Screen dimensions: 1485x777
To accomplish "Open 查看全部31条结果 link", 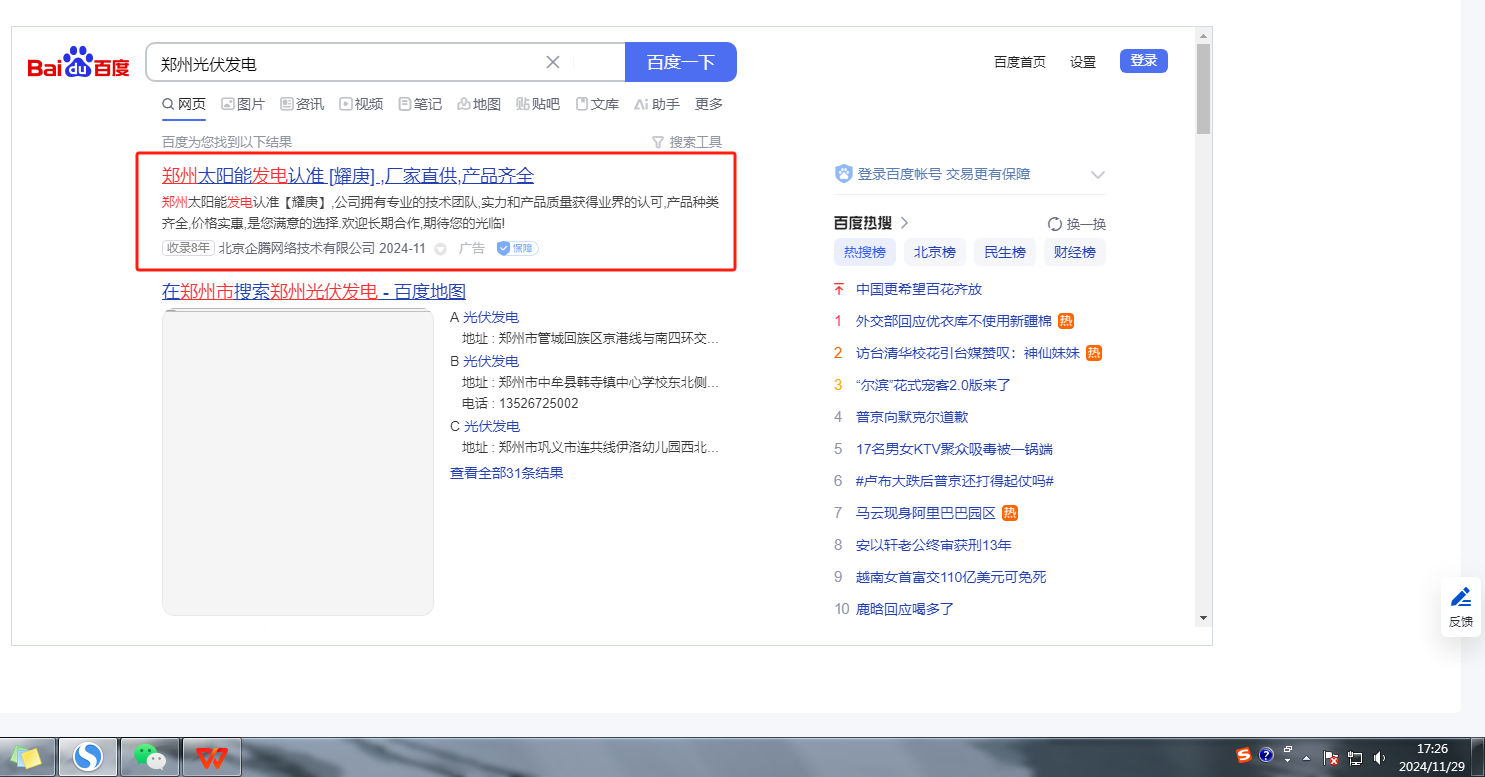I will point(506,473).
